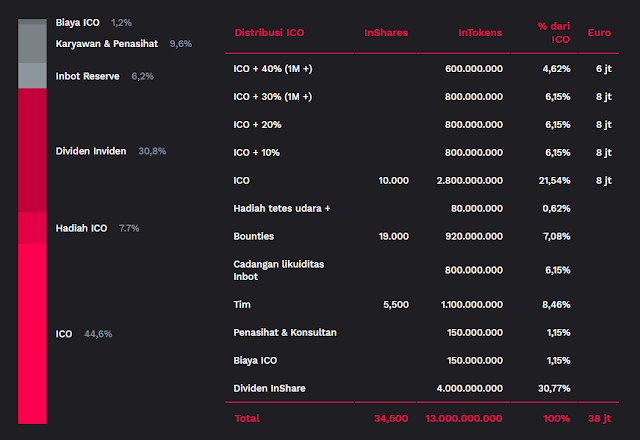Select the '34,500' total InShares
Screen dimensions: 640x440
(391, 418)
